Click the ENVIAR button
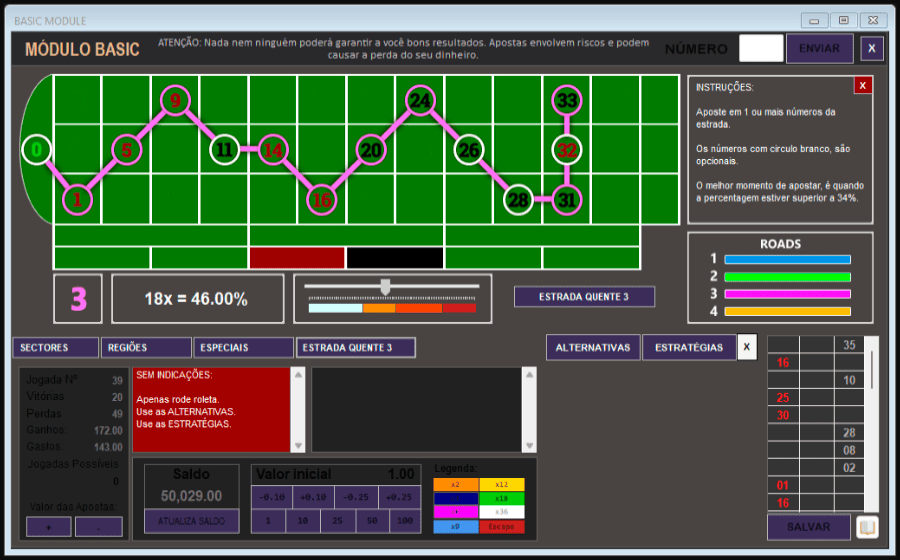 coord(819,48)
